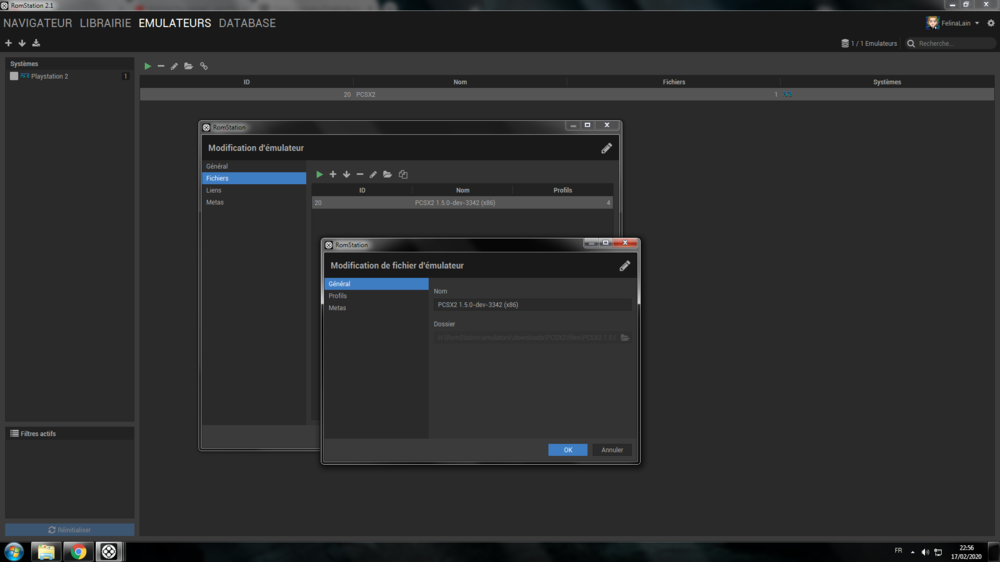Click green play icon in Fichiers toolbar
The height and width of the screenshot is (562, 1000).
tap(320, 174)
